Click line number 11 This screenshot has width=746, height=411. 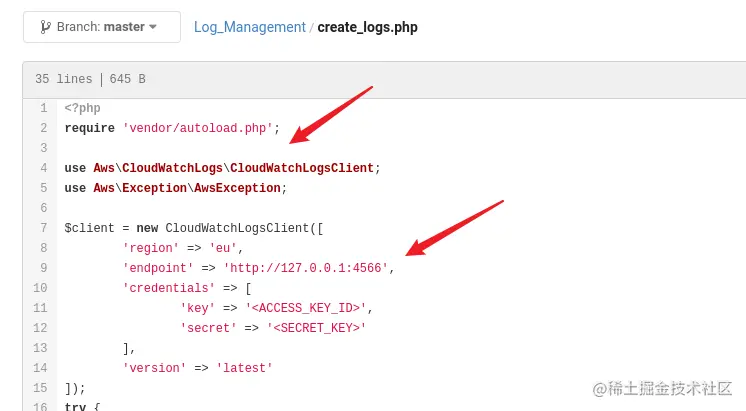(x=40, y=308)
